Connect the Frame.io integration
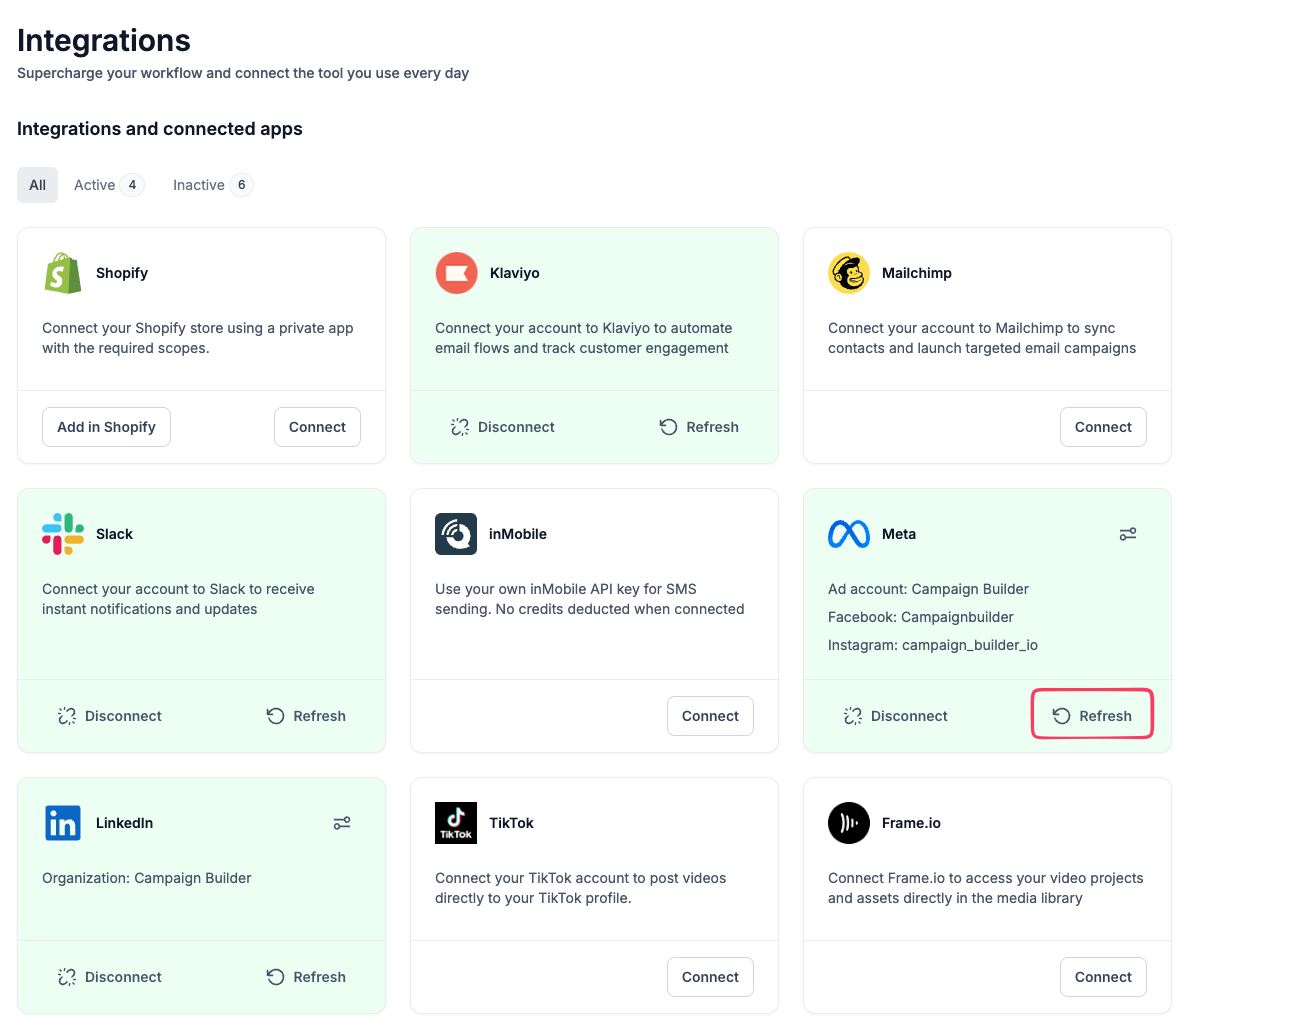This screenshot has width=1310, height=1035. pyautogui.click(x=1103, y=977)
